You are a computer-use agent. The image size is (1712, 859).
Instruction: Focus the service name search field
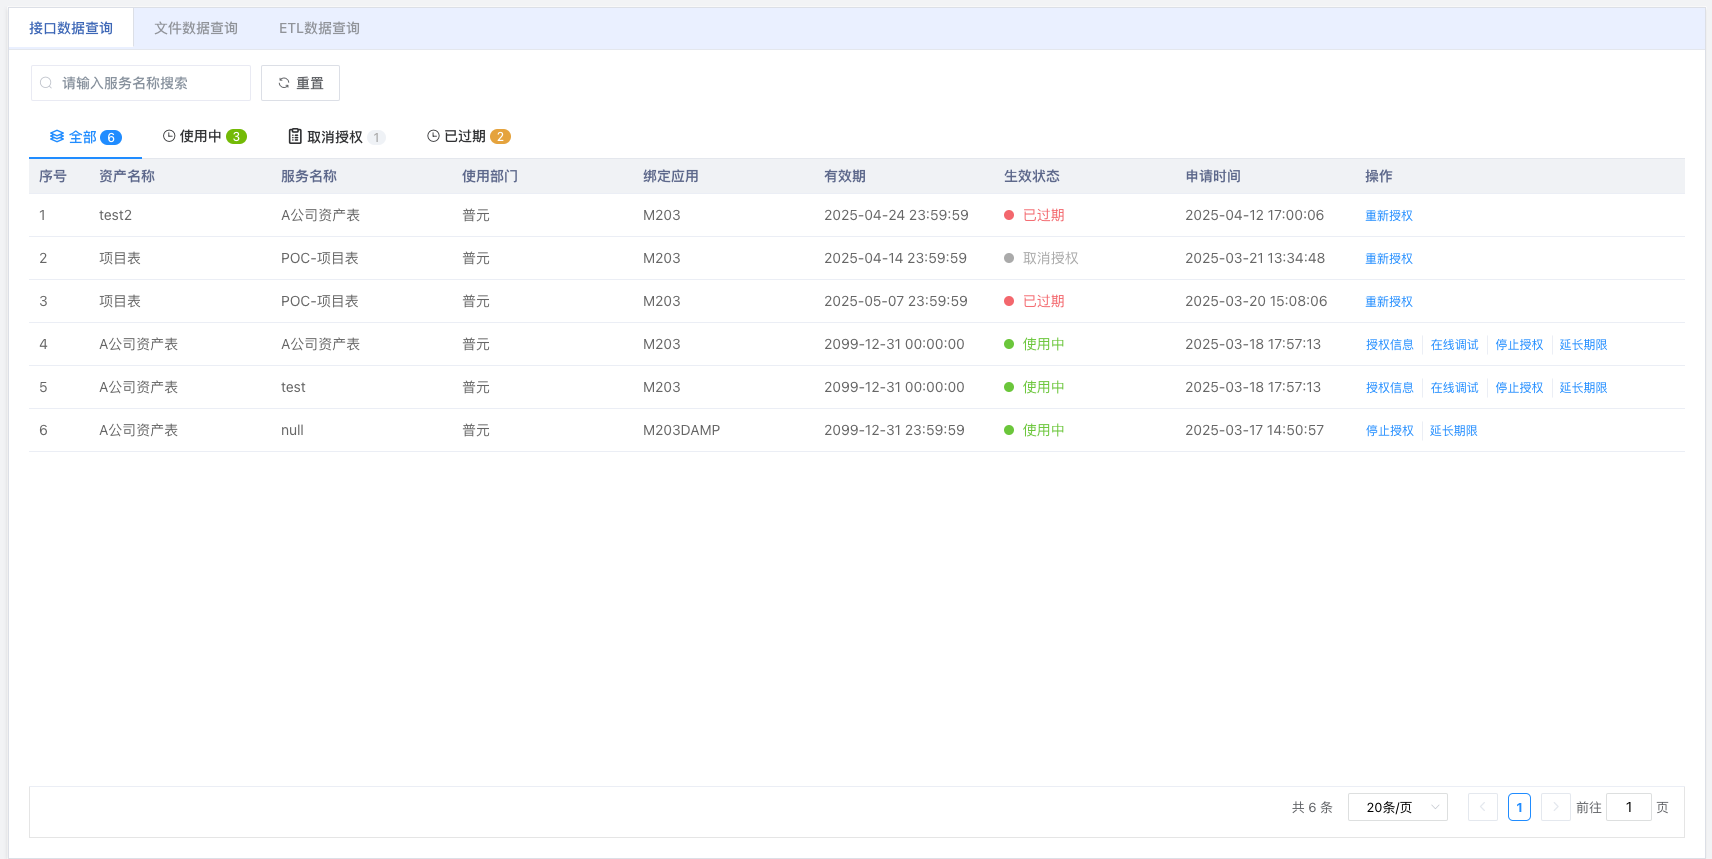(150, 83)
